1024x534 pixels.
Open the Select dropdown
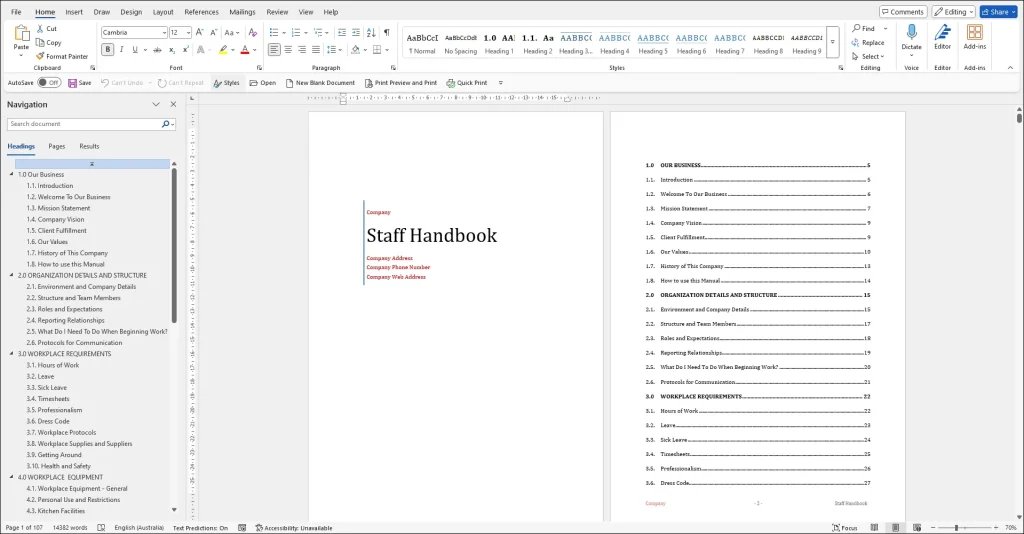(x=869, y=56)
